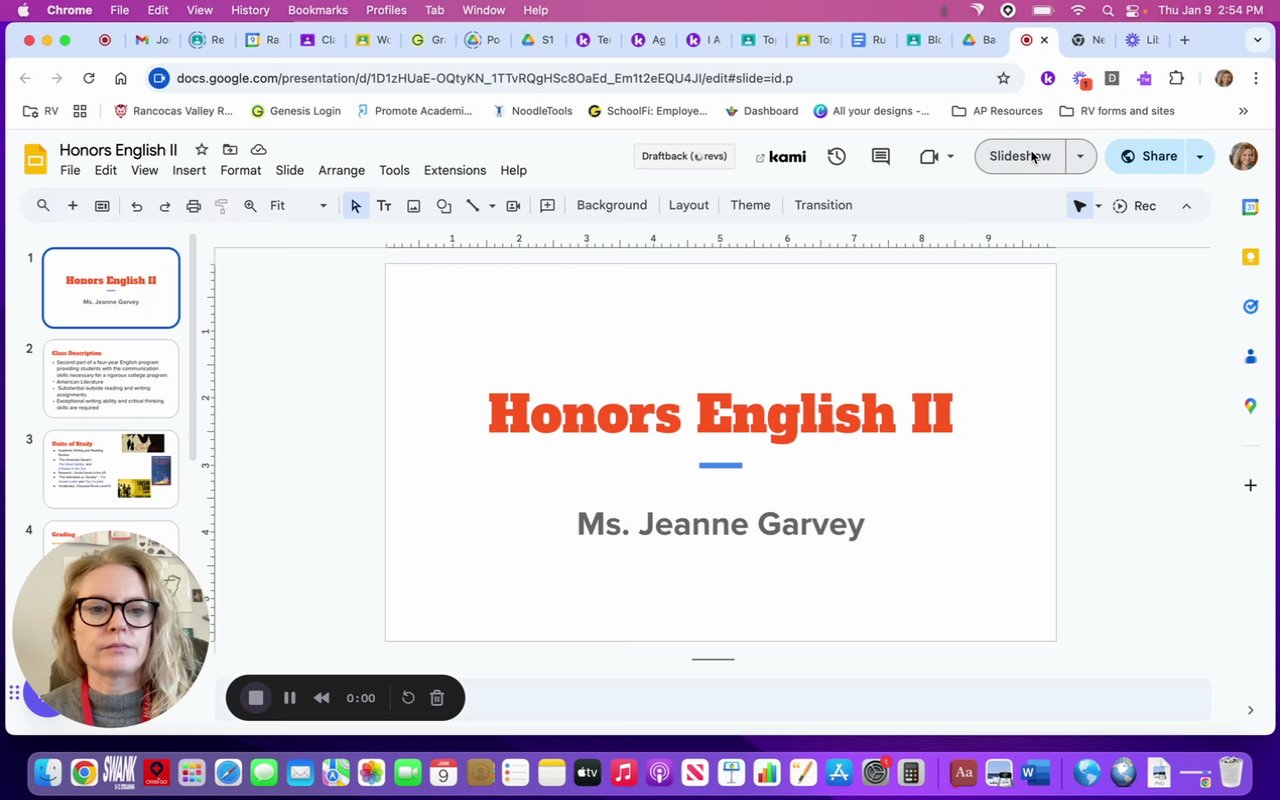Open Google Keep in side panel
Screen dimensions: 1280x800
click(x=1250, y=257)
